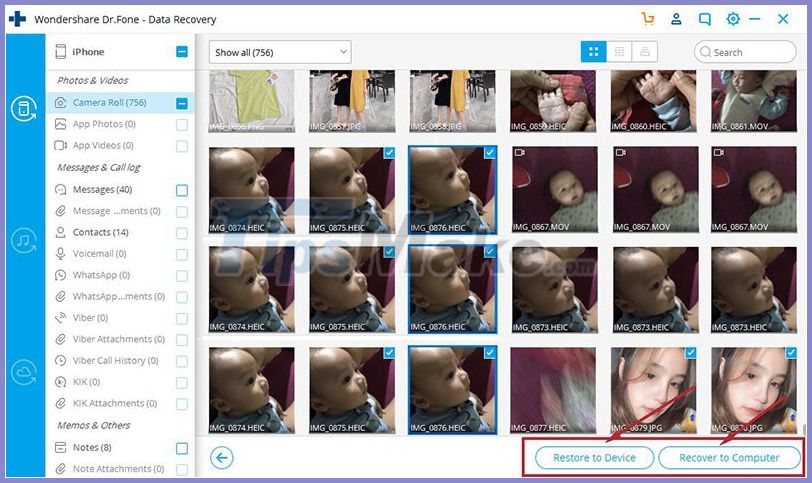This screenshot has width=812, height=483.
Task: Select recover from iCloud sidebar icon
Action: 24,372
